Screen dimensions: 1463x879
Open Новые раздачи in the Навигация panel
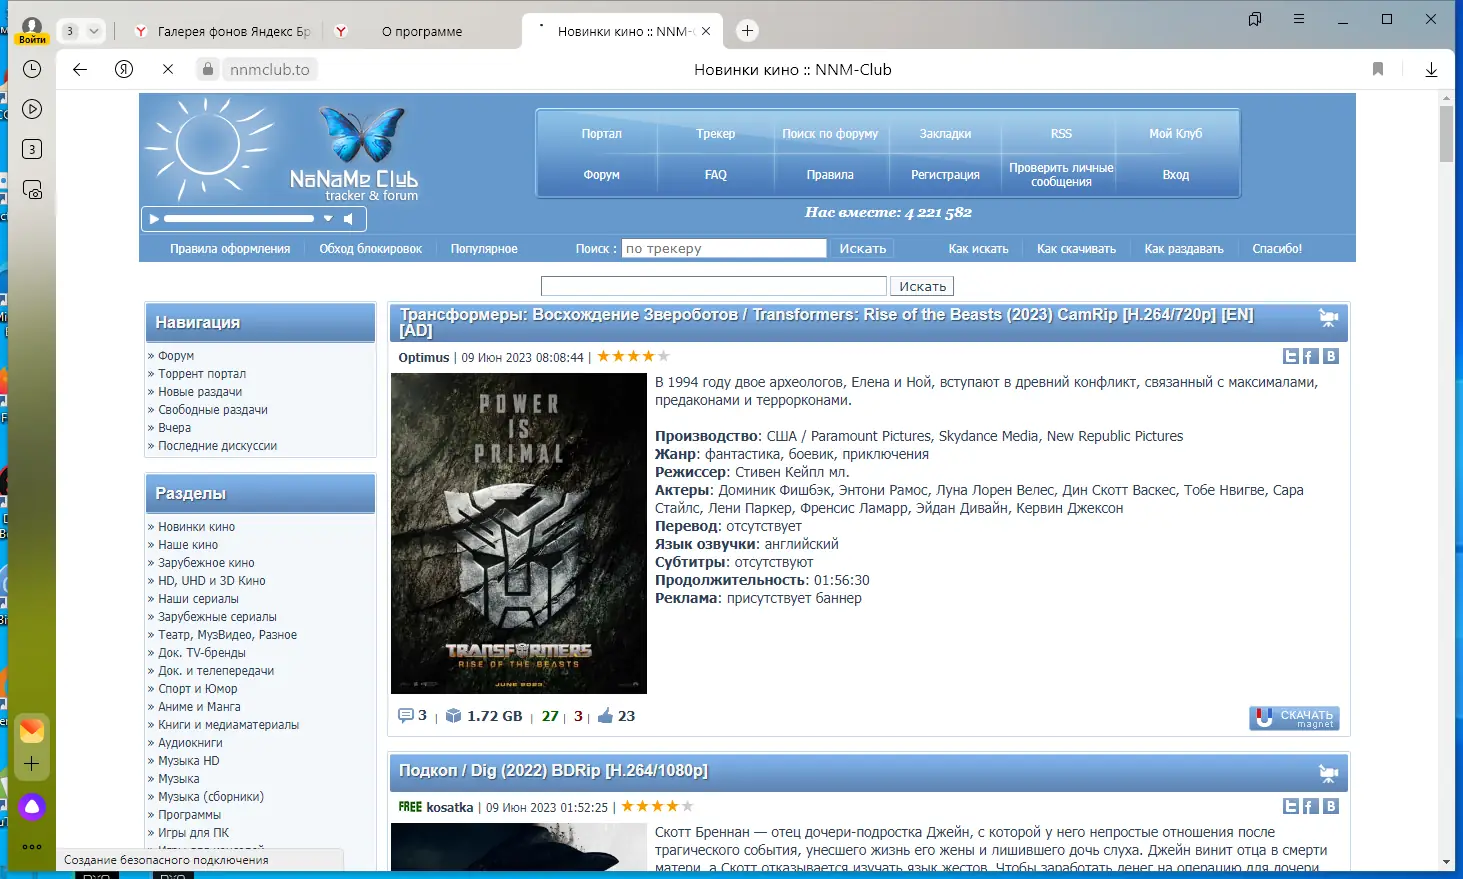click(200, 392)
